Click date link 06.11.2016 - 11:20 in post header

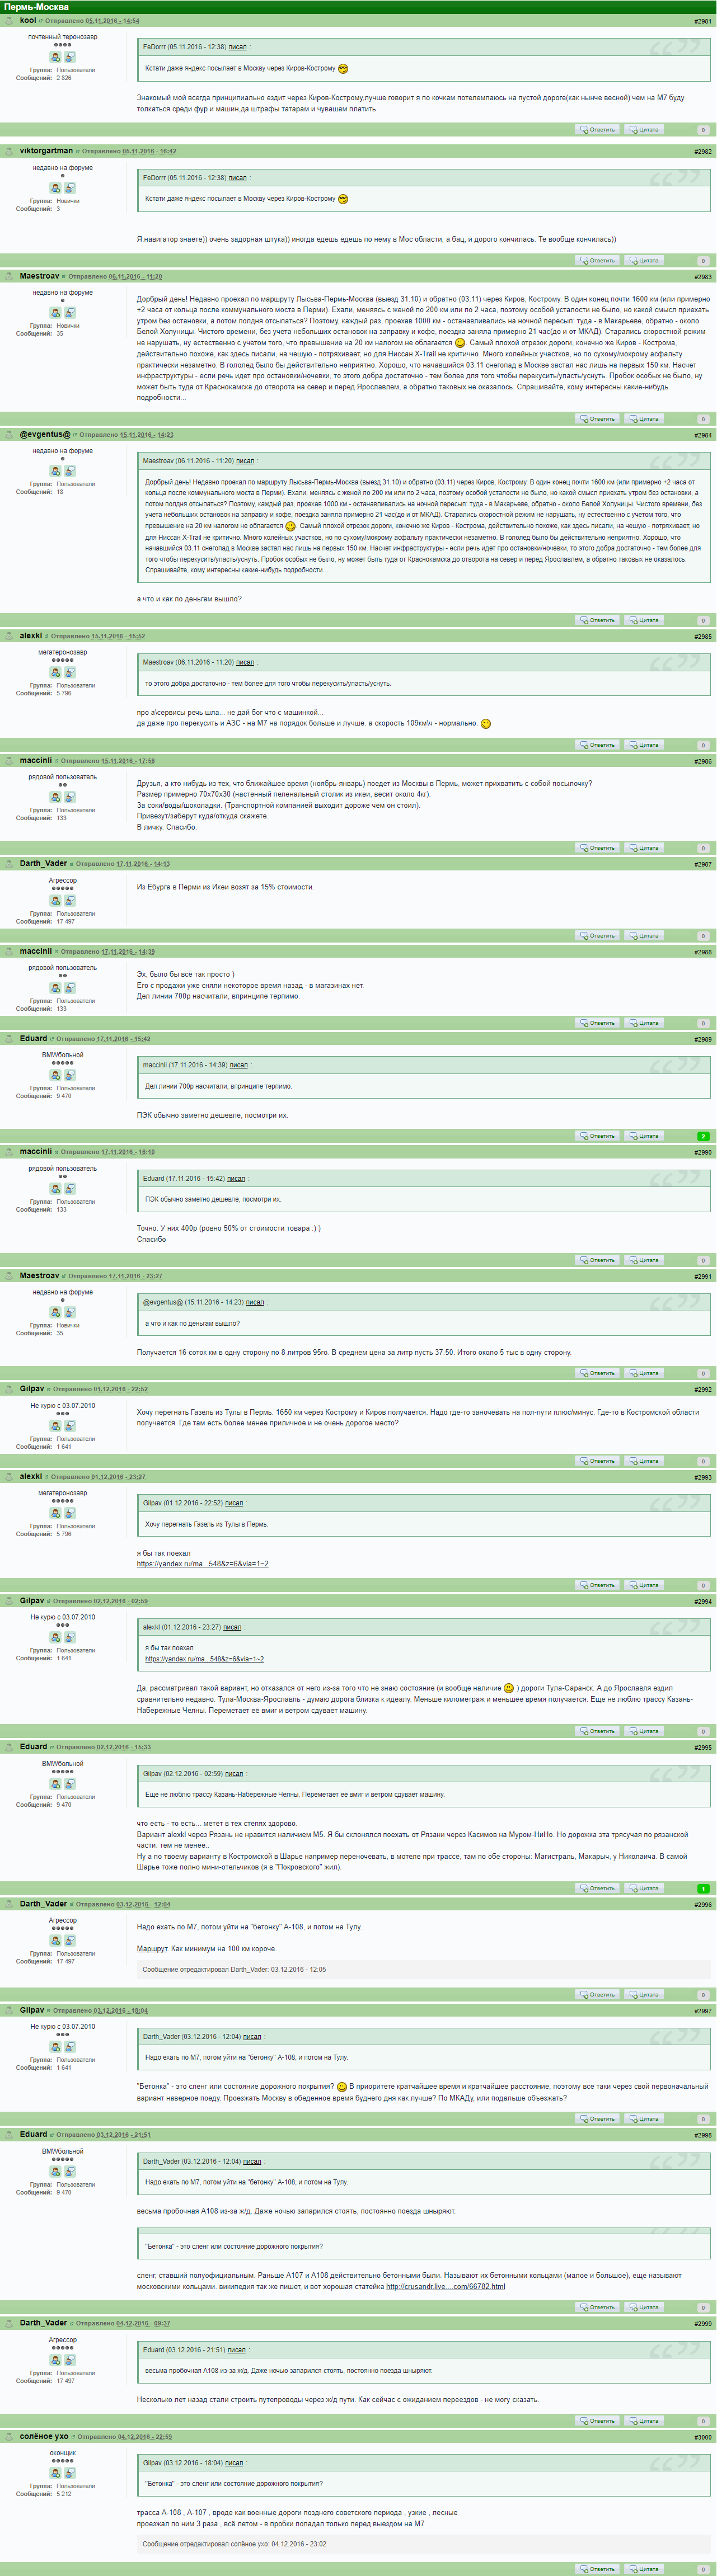[x=135, y=277]
